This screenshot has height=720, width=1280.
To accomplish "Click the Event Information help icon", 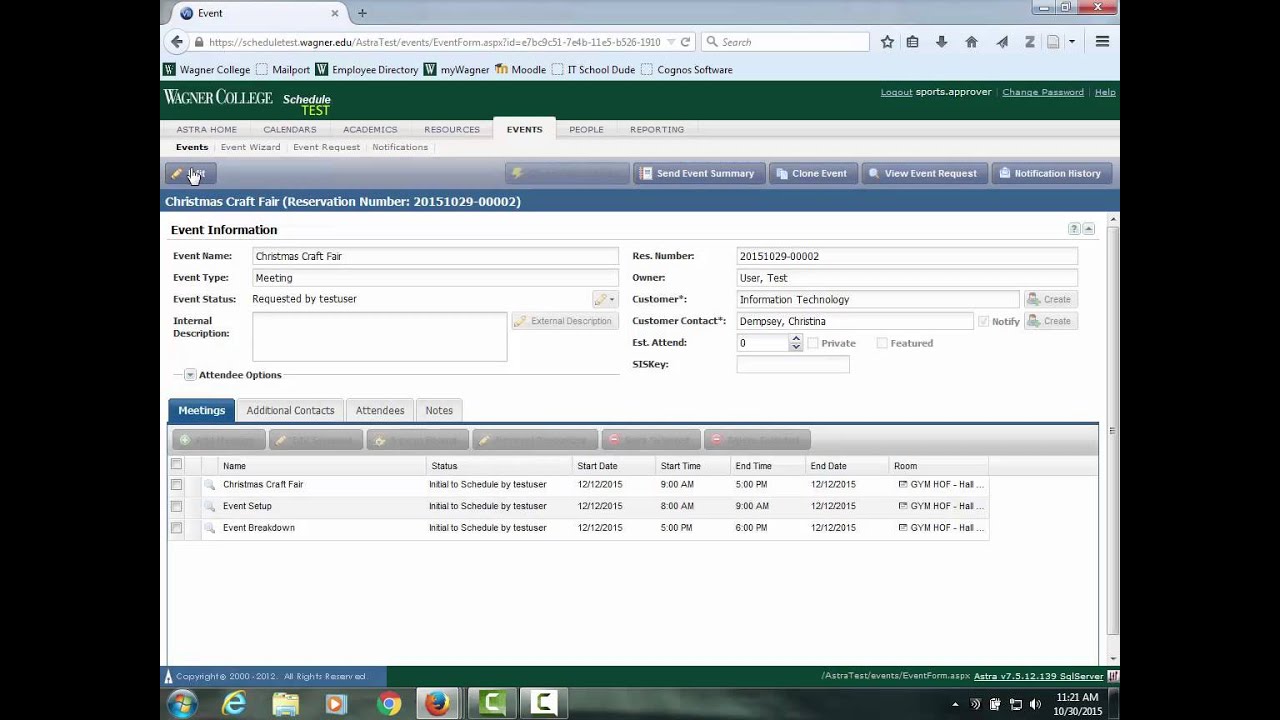I will (1074, 229).
